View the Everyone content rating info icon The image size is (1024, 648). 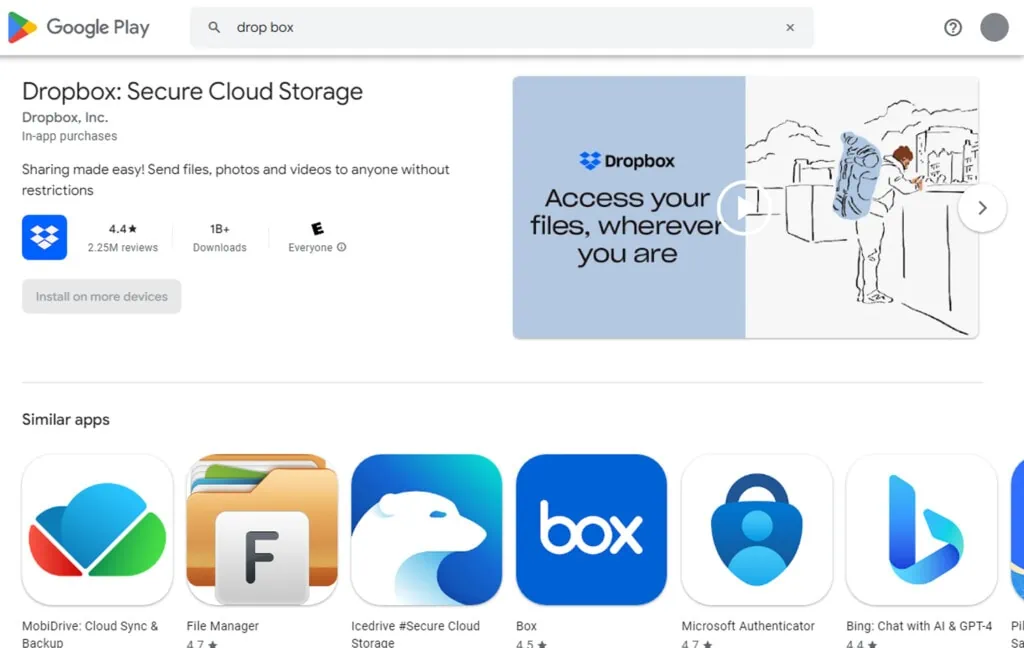pos(342,247)
